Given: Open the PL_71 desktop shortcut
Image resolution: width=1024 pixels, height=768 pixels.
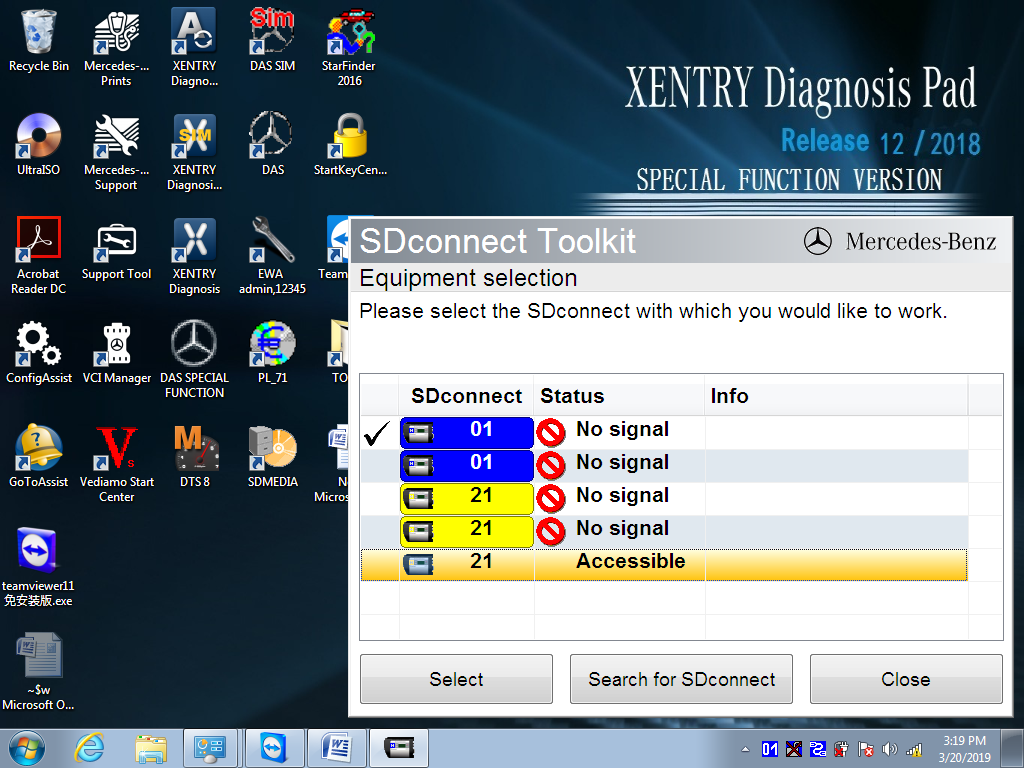Looking at the screenshot, I should point(272,352).
